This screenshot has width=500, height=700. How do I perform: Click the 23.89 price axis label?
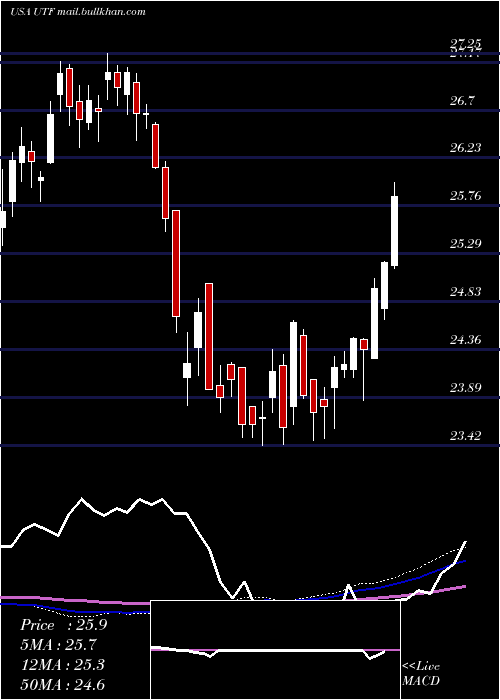(x=466, y=388)
